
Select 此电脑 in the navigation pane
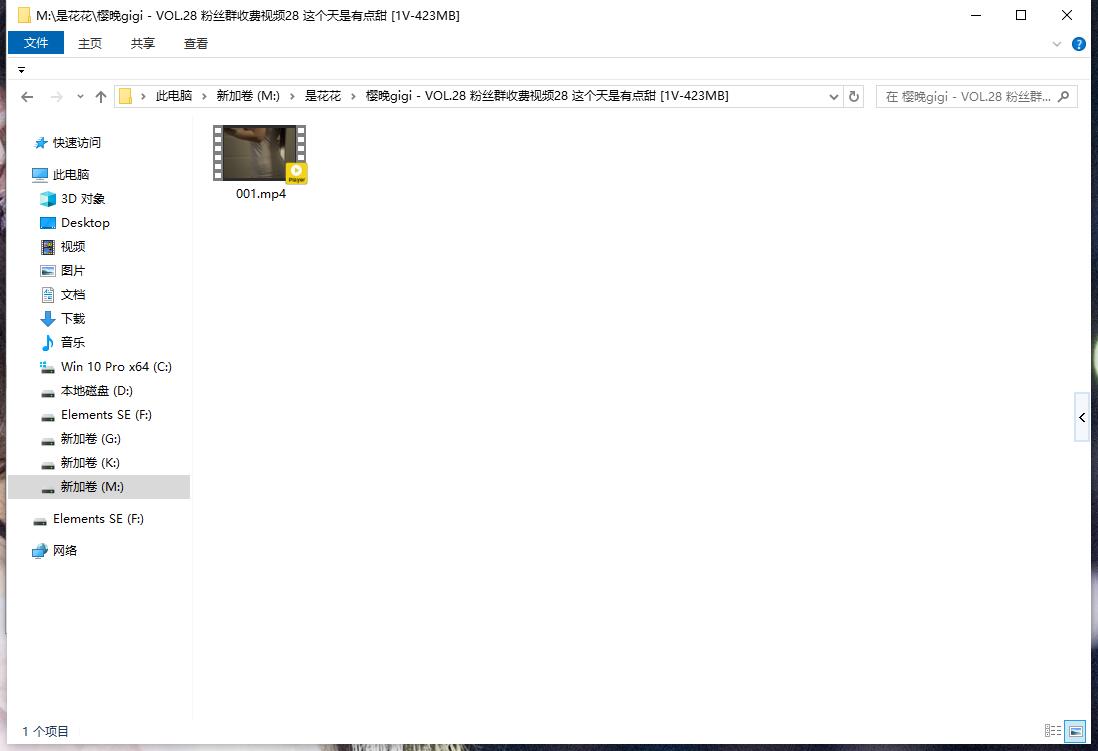(71, 174)
